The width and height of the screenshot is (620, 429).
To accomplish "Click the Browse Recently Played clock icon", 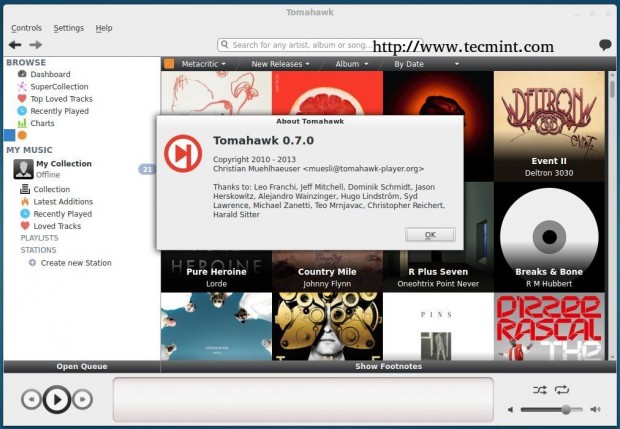I will [x=22, y=111].
